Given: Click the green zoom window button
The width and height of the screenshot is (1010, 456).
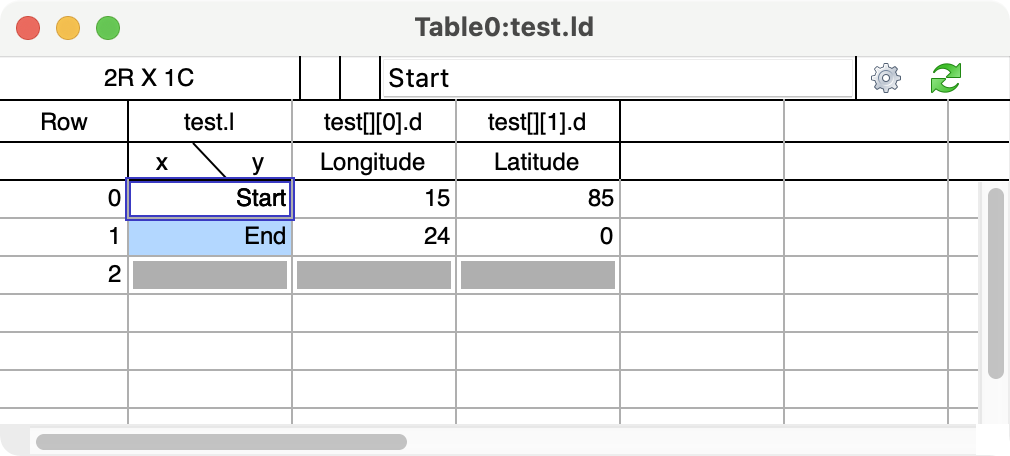Looking at the screenshot, I should coord(108,28).
